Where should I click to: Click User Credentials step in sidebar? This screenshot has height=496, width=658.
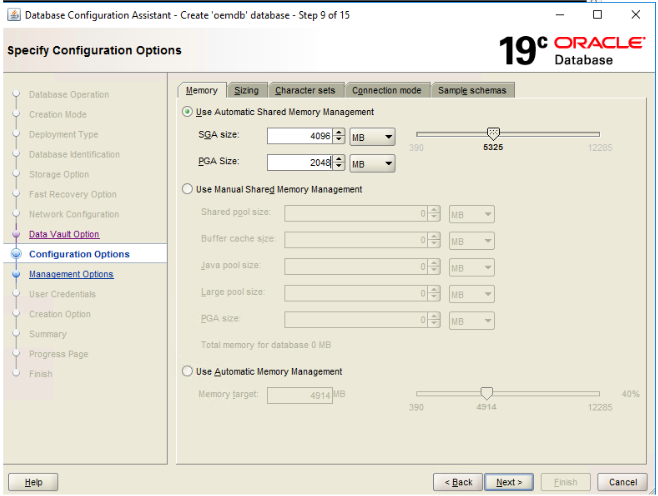tap(62, 294)
